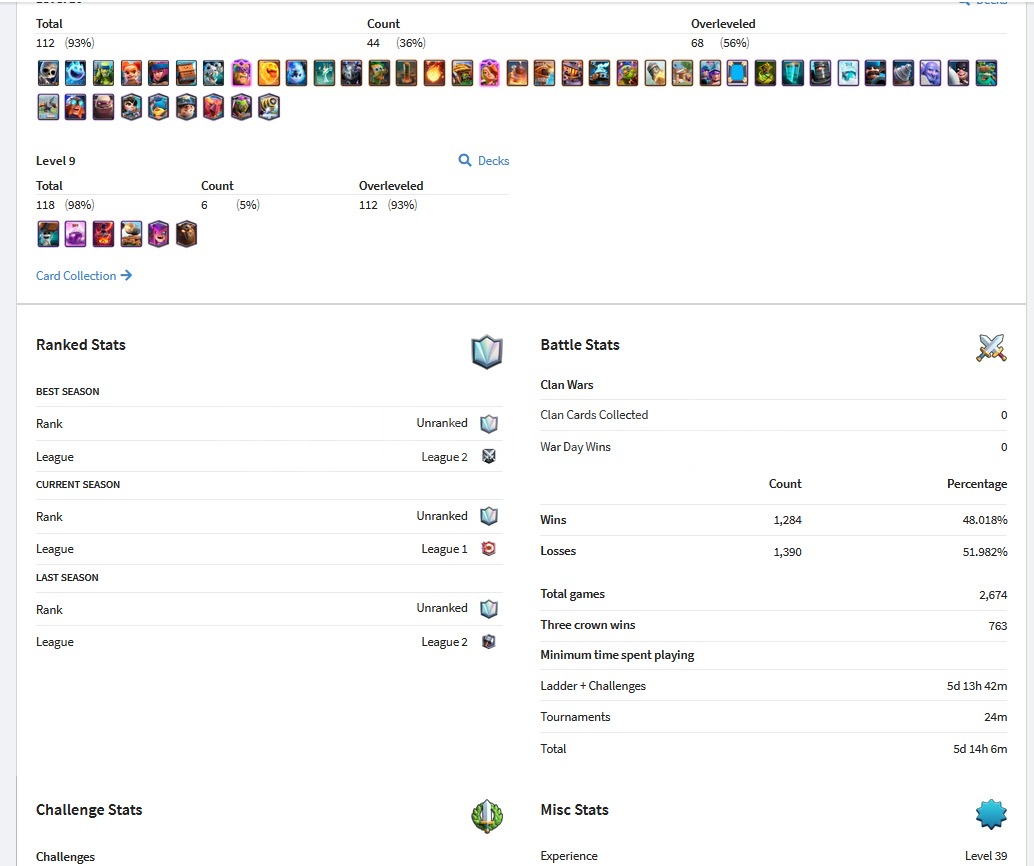The height and width of the screenshot is (866, 1034).
Task: Select the teal Clone spell card
Action: click(793, 73)
